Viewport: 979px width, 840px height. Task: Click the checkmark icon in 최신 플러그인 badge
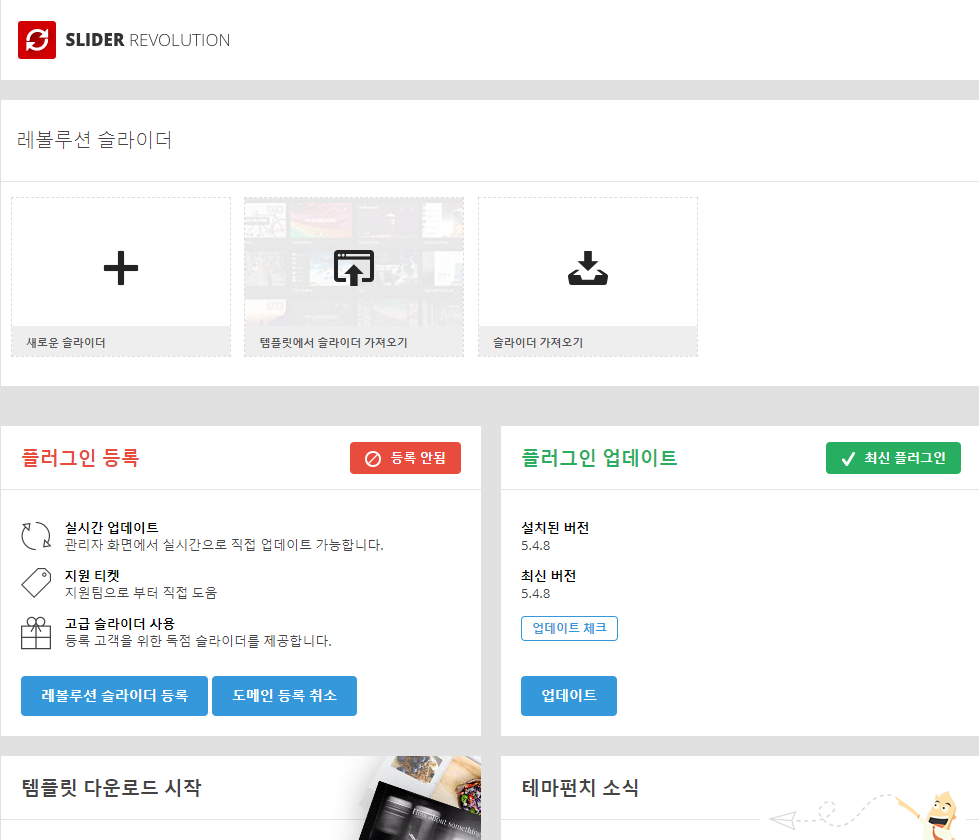coord(848,458)
